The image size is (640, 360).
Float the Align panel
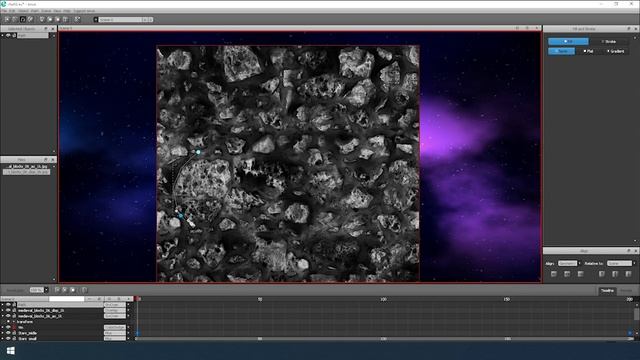pos(629,251)
